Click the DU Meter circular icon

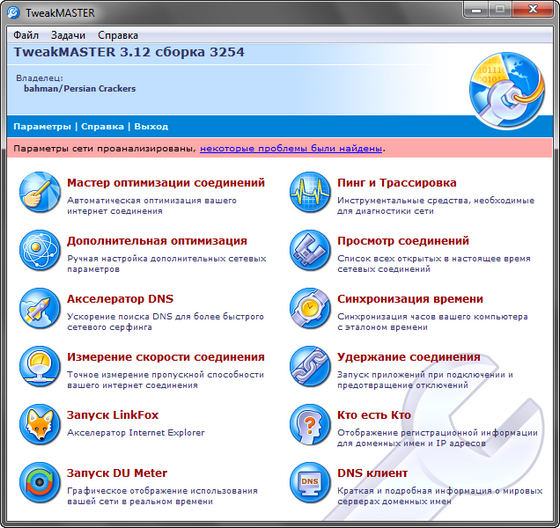(40, 483)
